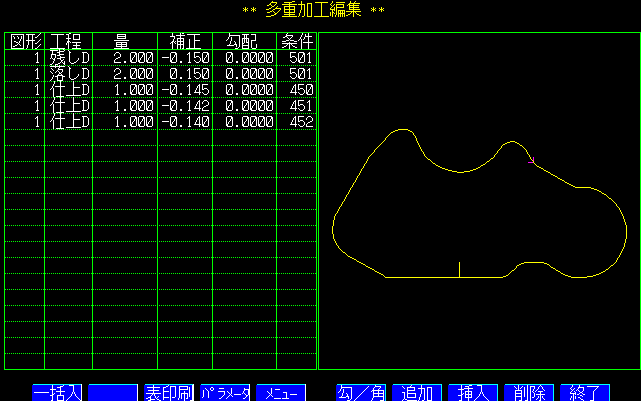Select the 条件 column header
The width and height of the screenshot is (641, 401).
[297, 41]
